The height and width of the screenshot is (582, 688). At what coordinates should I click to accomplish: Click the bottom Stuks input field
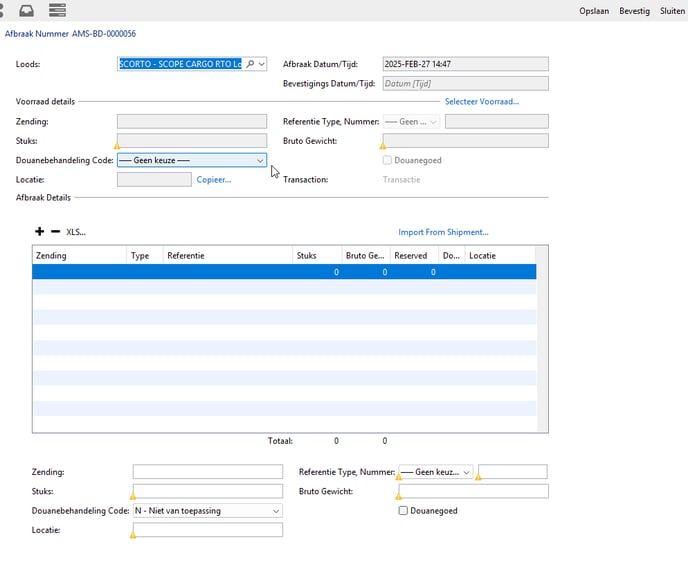coord(208,491)
